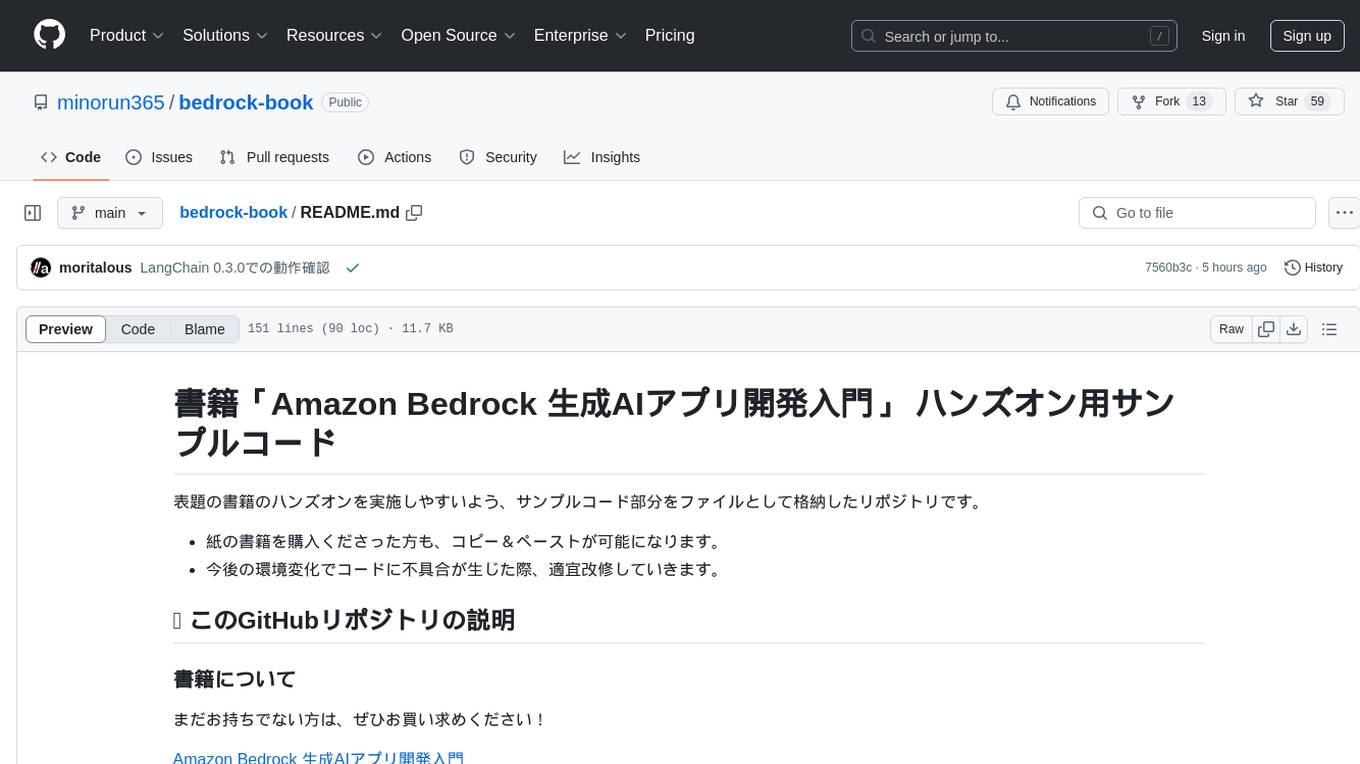Focus the Search or jump to field
The width and height of the screenshot is (1360, 764).
click(1014, 36)
